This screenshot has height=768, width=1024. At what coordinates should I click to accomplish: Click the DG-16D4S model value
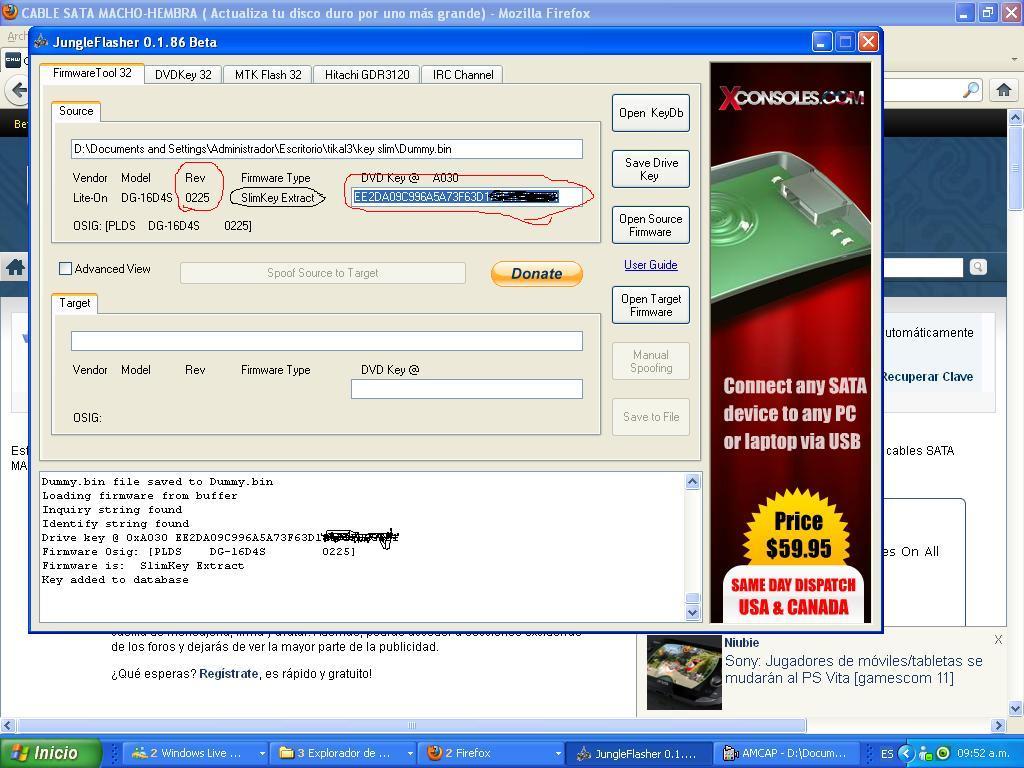click(x=147, y=197)
